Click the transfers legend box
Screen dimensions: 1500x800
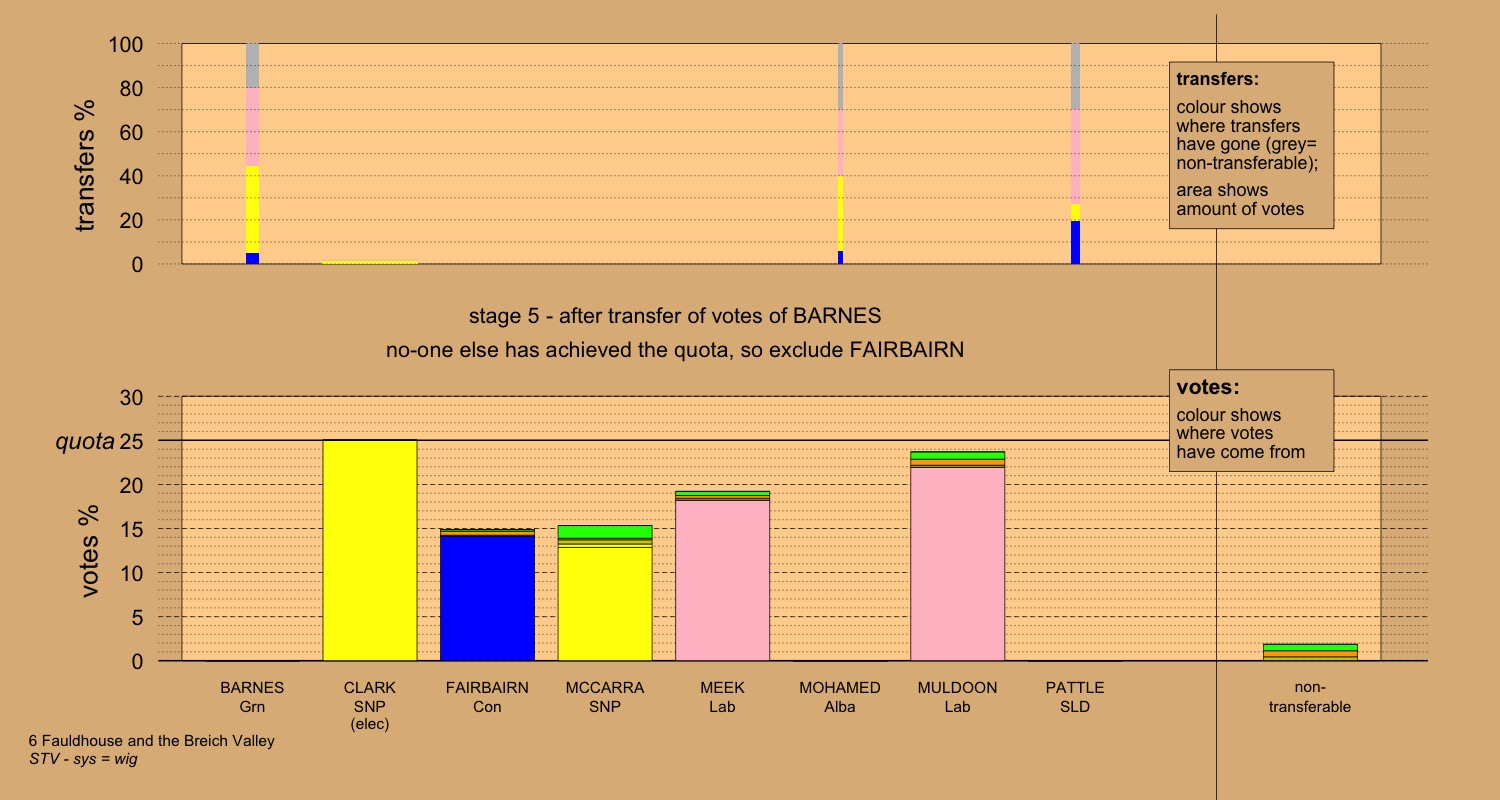pyautogui.click(x=1251, y=145)
